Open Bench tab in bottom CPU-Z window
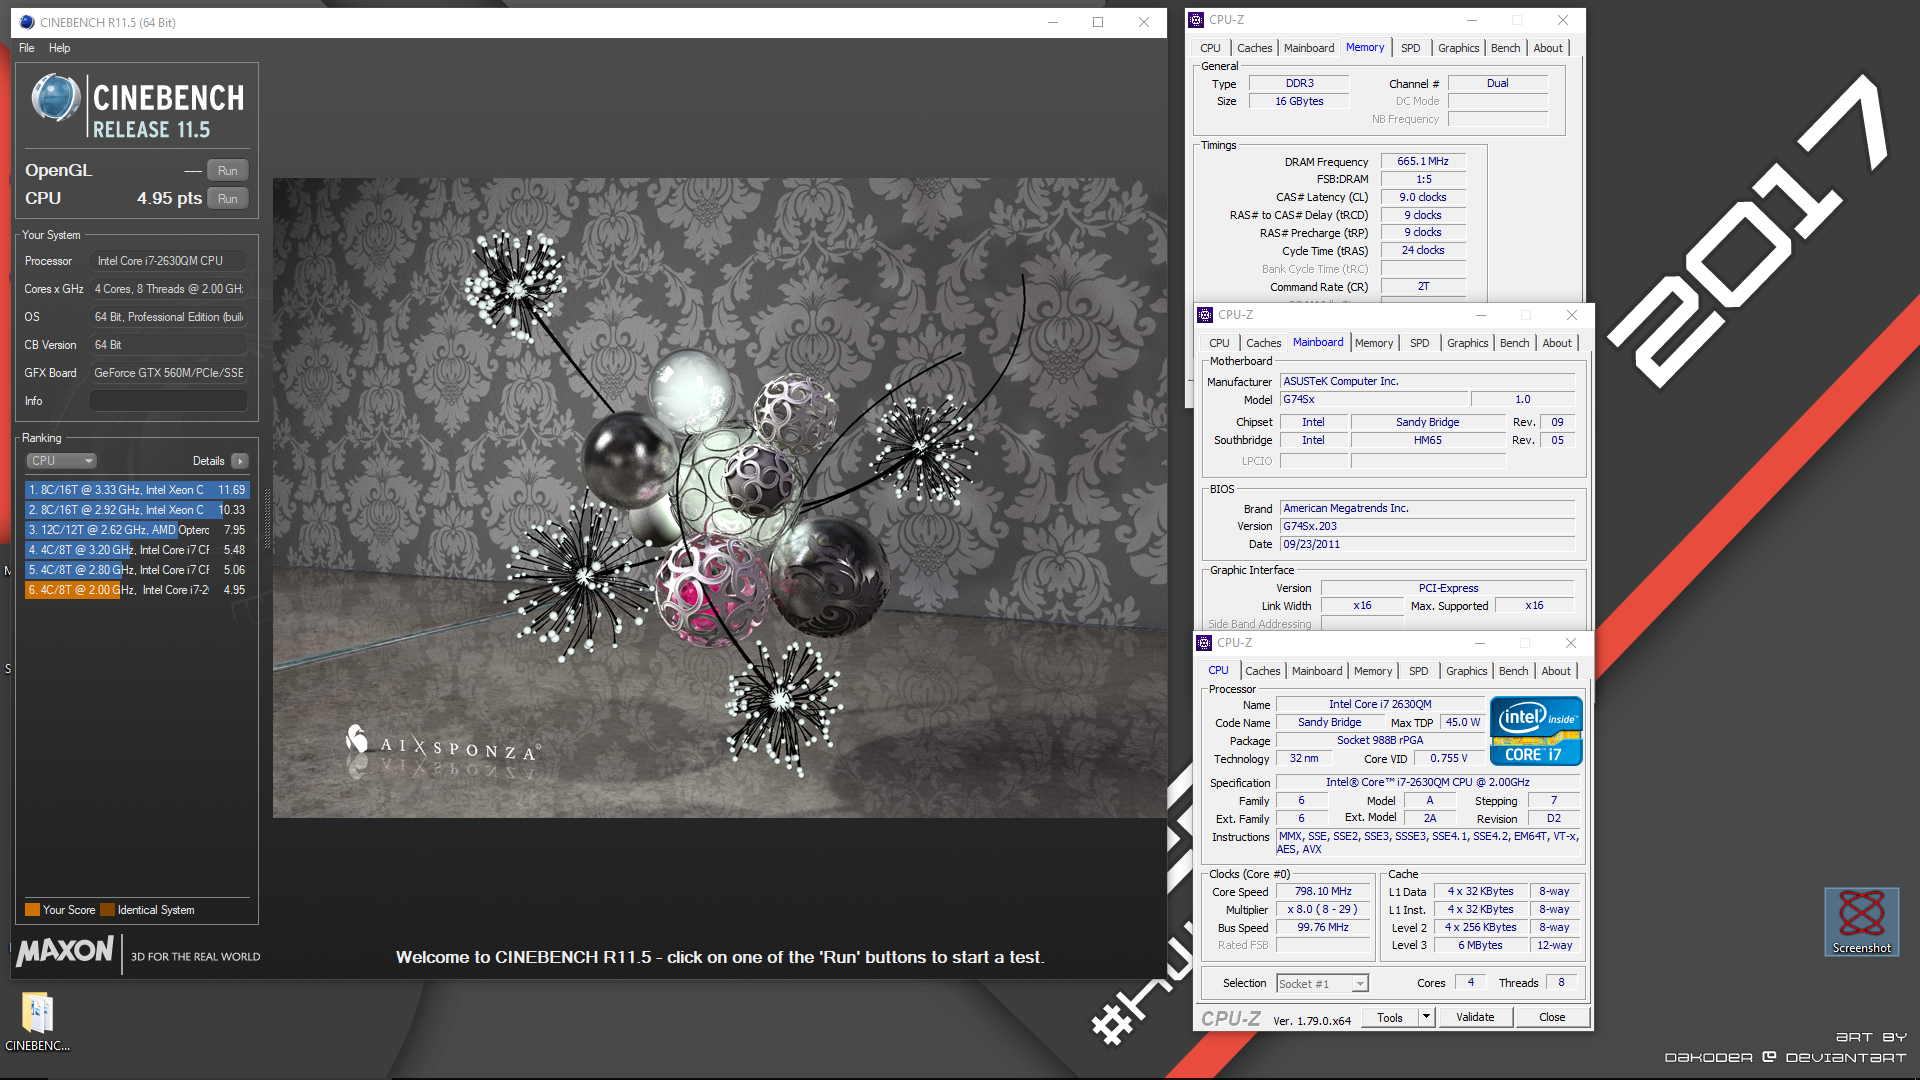The width and height of the screenshot is (1920, 1080). tap(1513, 671)
